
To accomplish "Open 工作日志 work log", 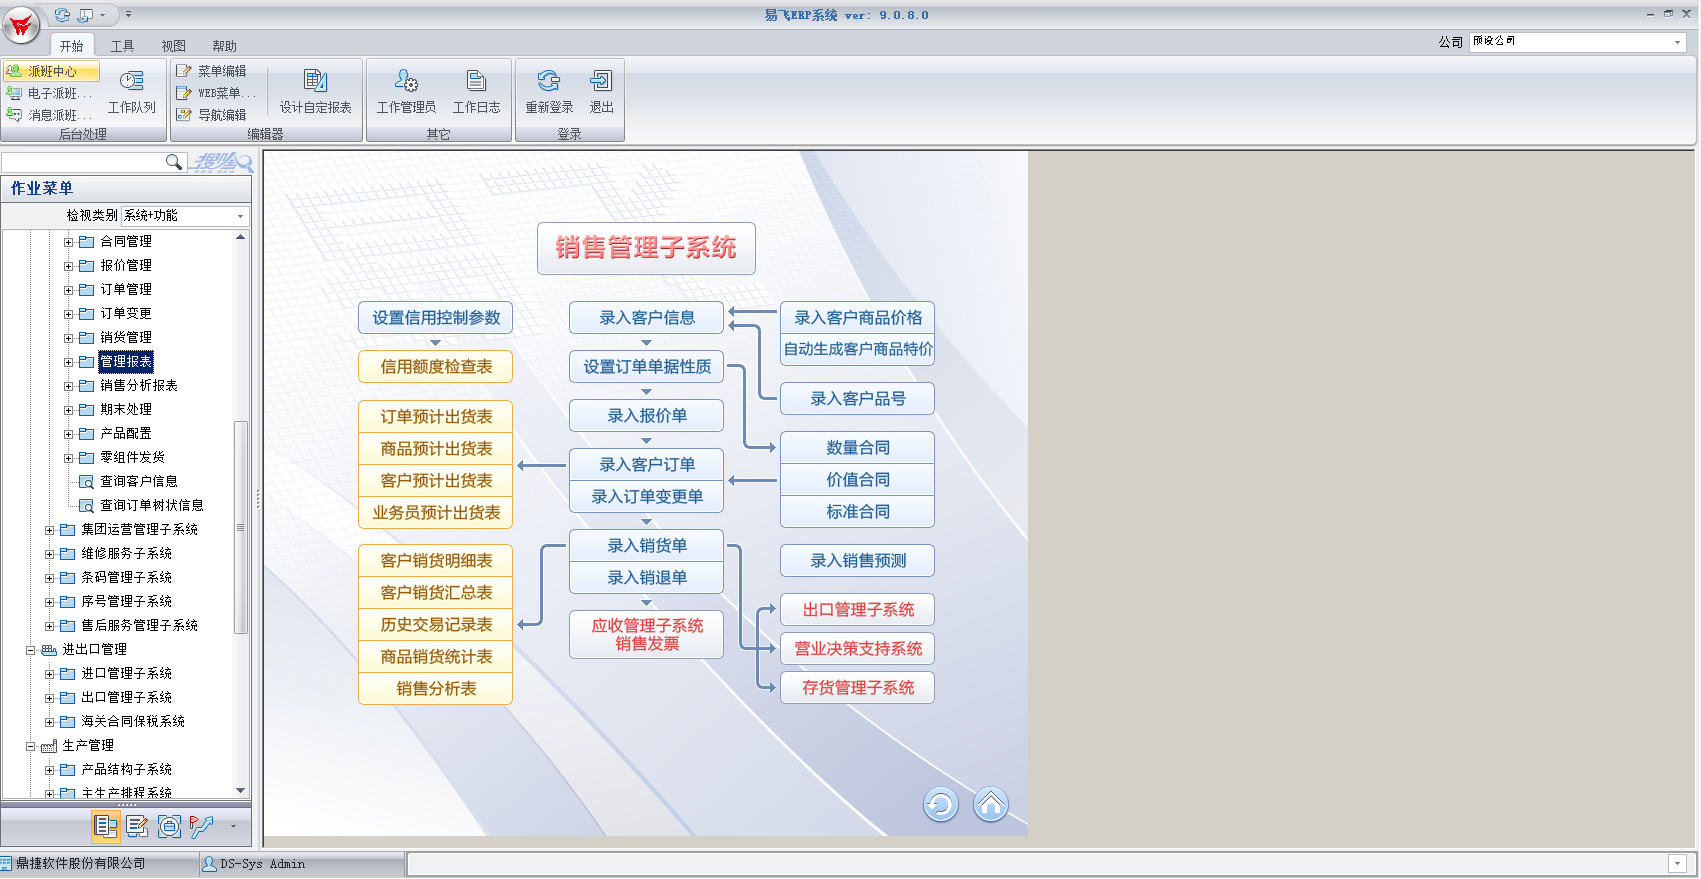I will pos(476,93).
